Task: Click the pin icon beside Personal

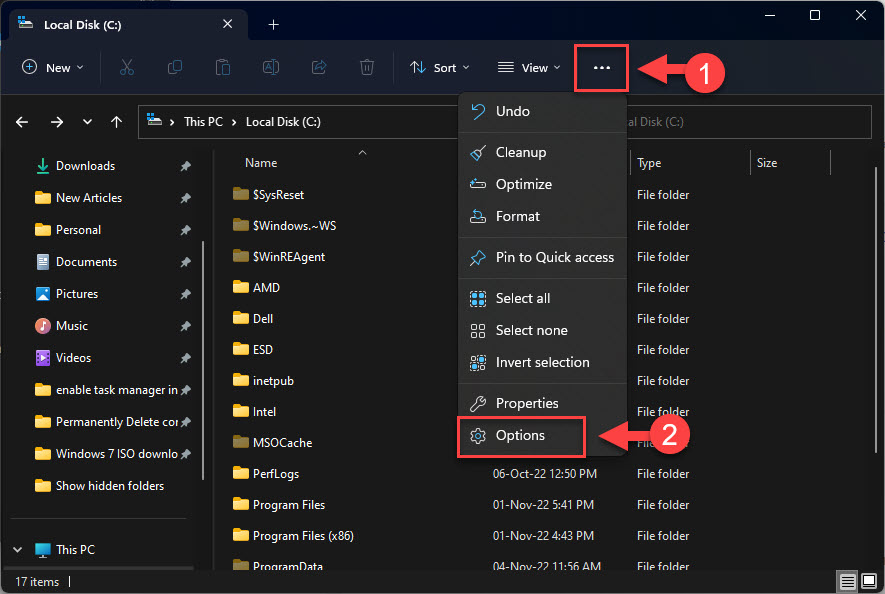Action: point(186,230)
